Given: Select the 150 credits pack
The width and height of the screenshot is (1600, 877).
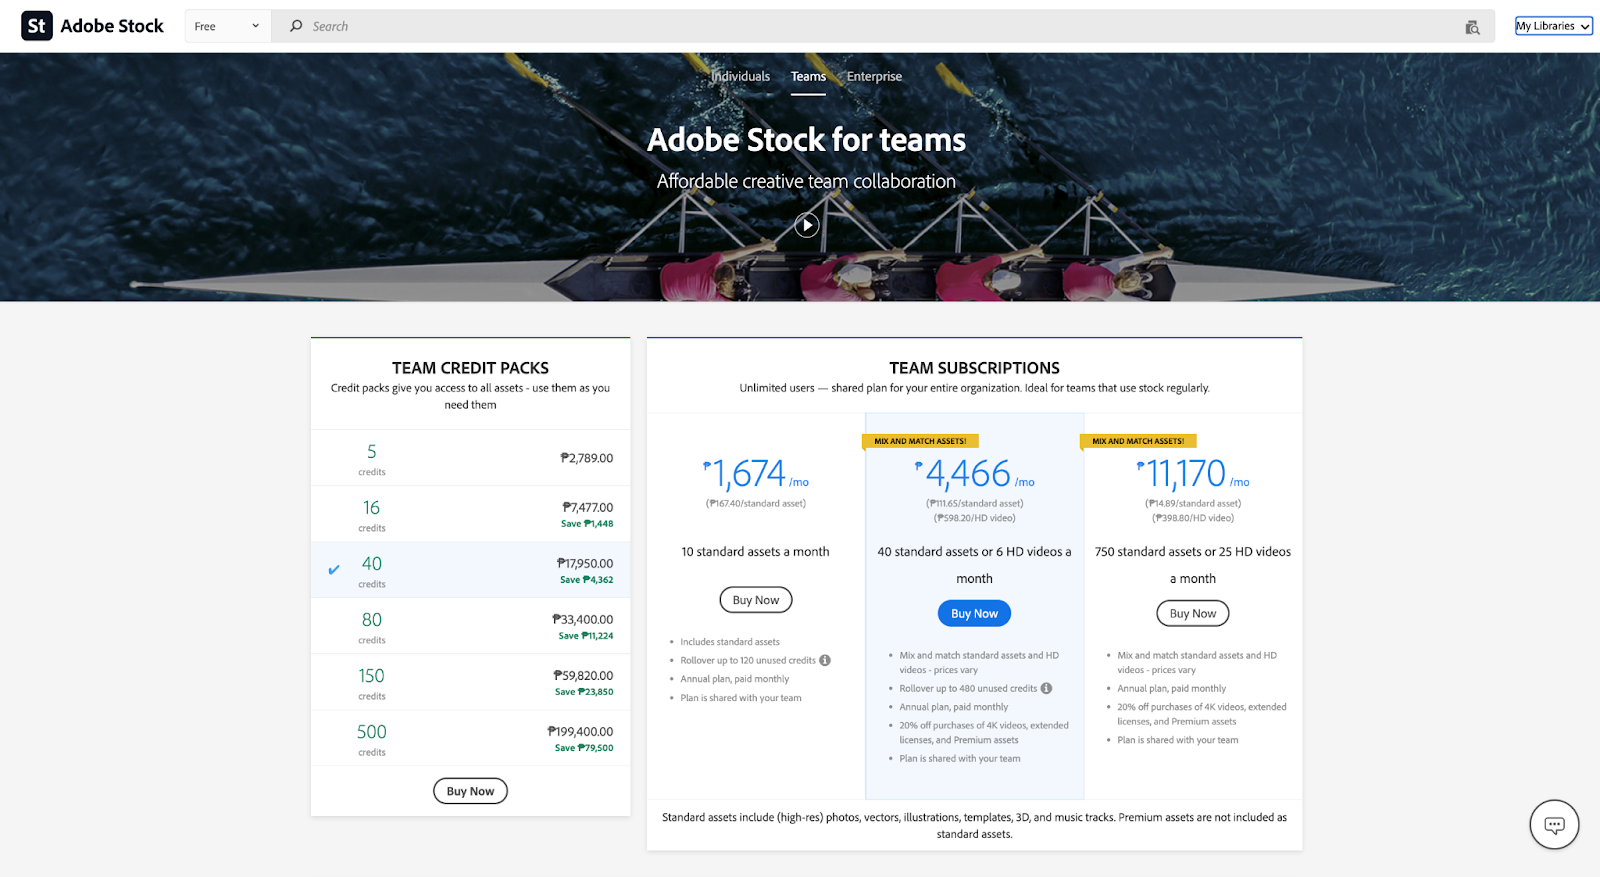Looking at the screenshot, I should 470,682.
